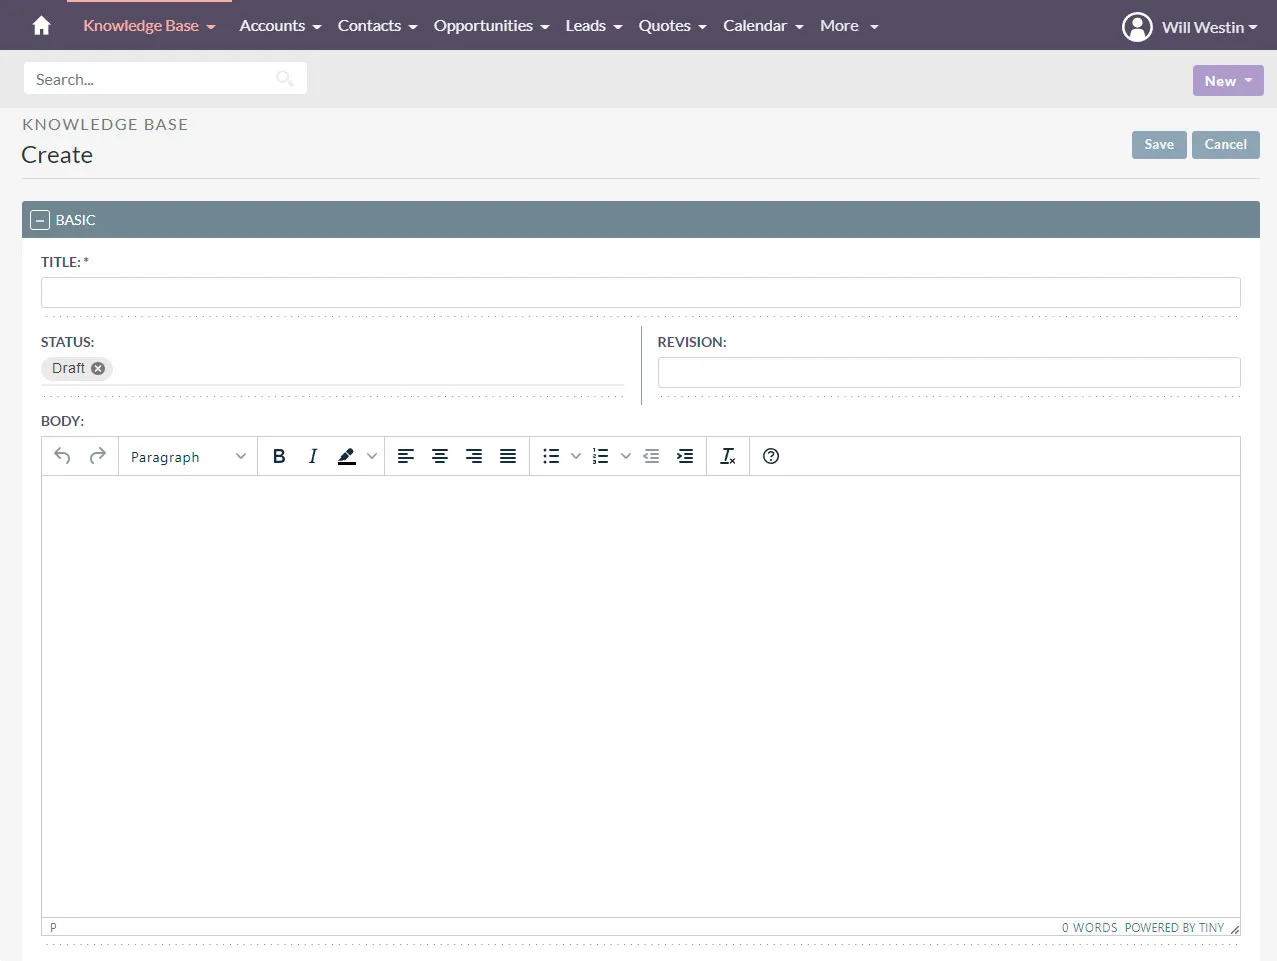Insert a bullet list
The height and width of the screenshot is (961, 1277).
coord(551,456)
